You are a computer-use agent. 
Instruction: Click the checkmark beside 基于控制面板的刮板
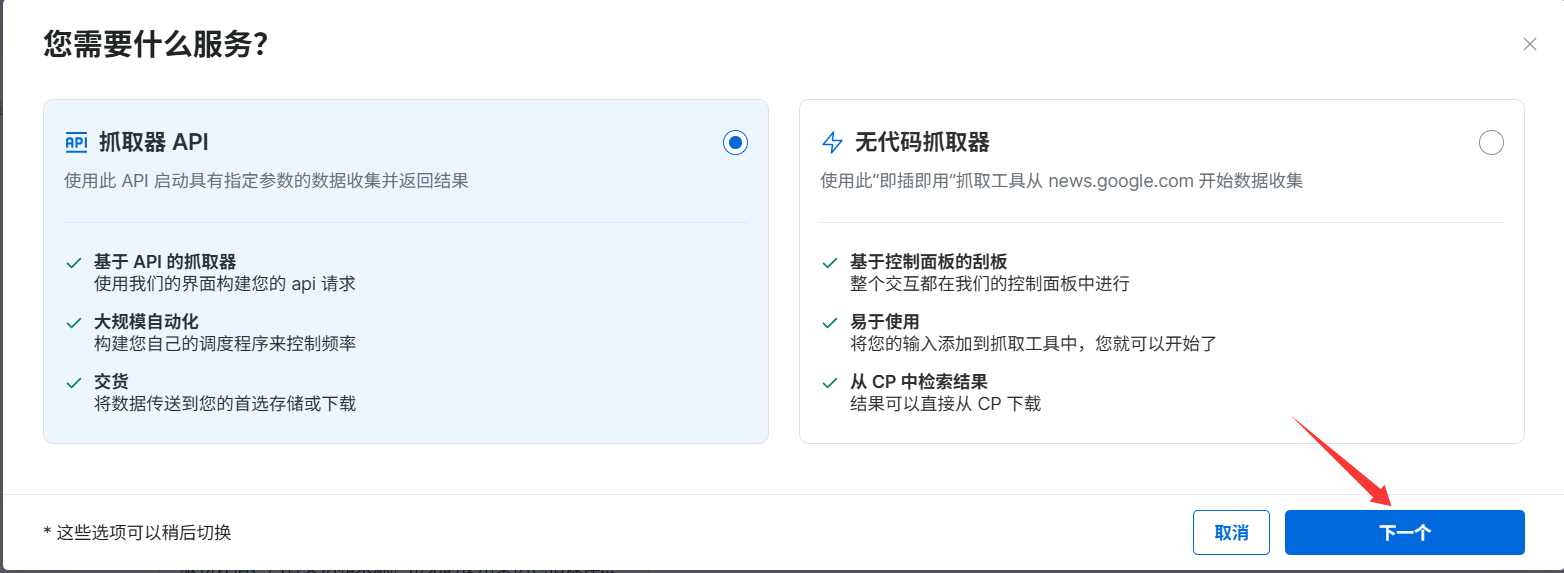pos(829,263)
